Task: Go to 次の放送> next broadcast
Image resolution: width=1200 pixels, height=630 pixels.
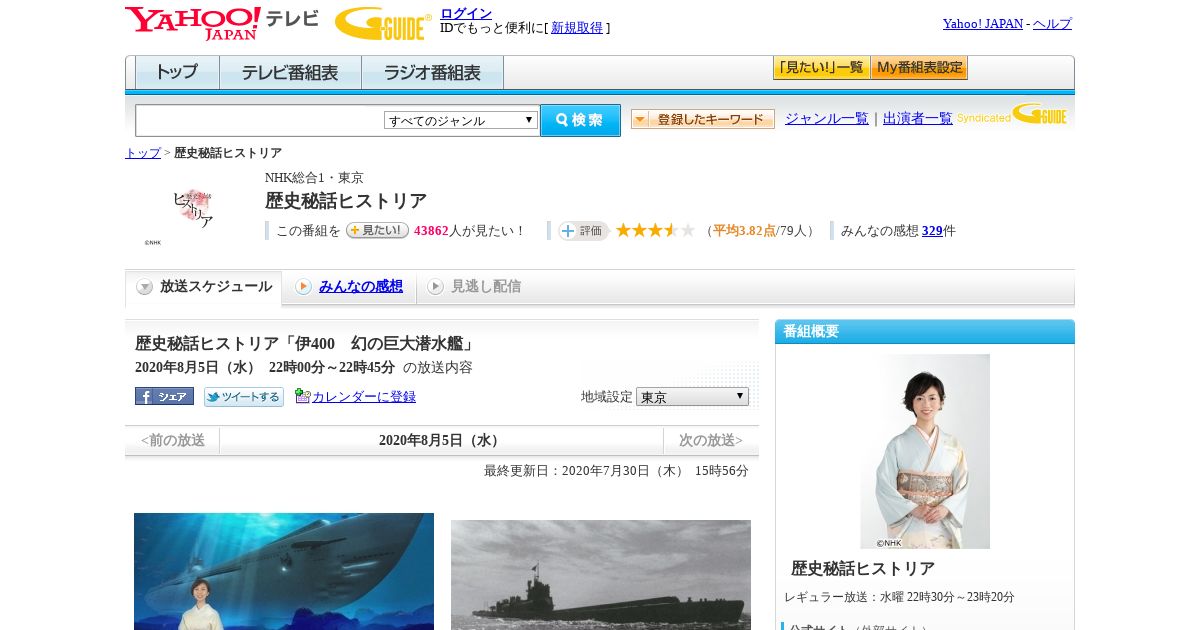Action: coord(711,440)
